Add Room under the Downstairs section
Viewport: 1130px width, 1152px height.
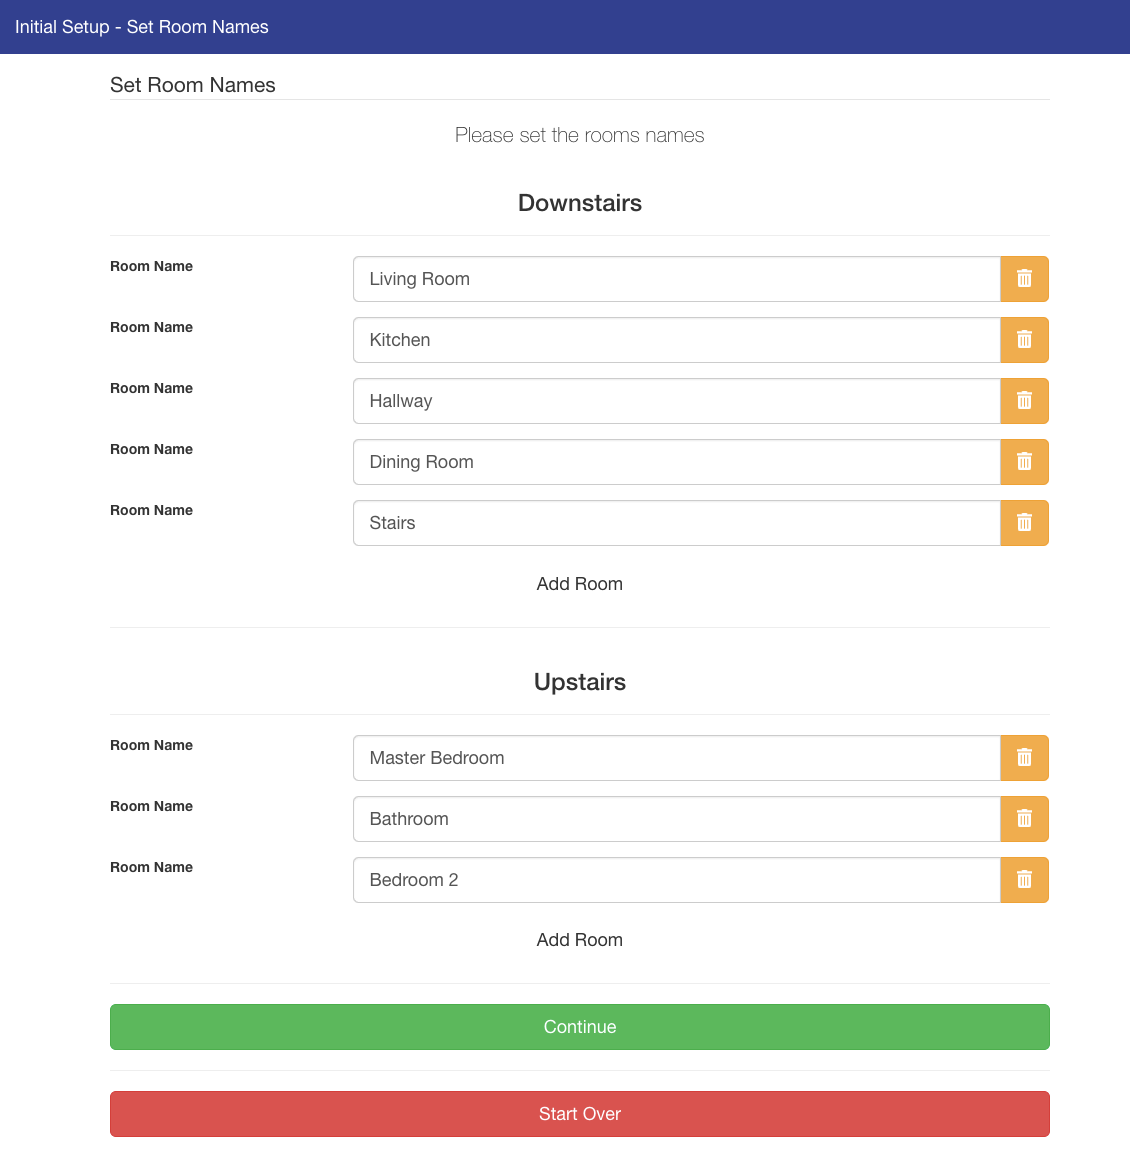[x=580, y=583]
